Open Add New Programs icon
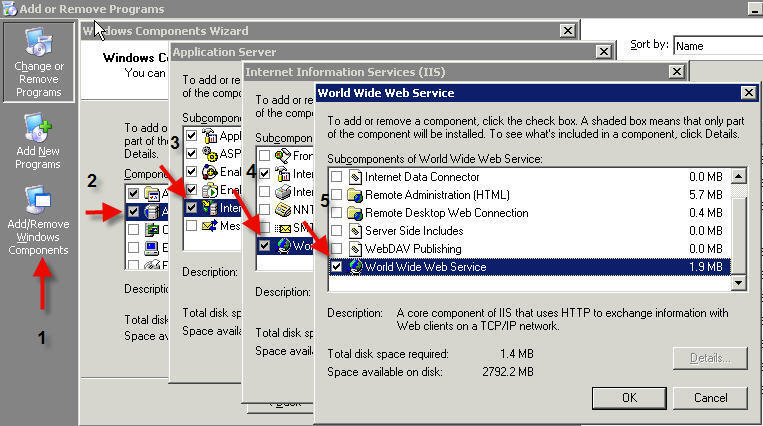763x426 pixels. [38, 129]
